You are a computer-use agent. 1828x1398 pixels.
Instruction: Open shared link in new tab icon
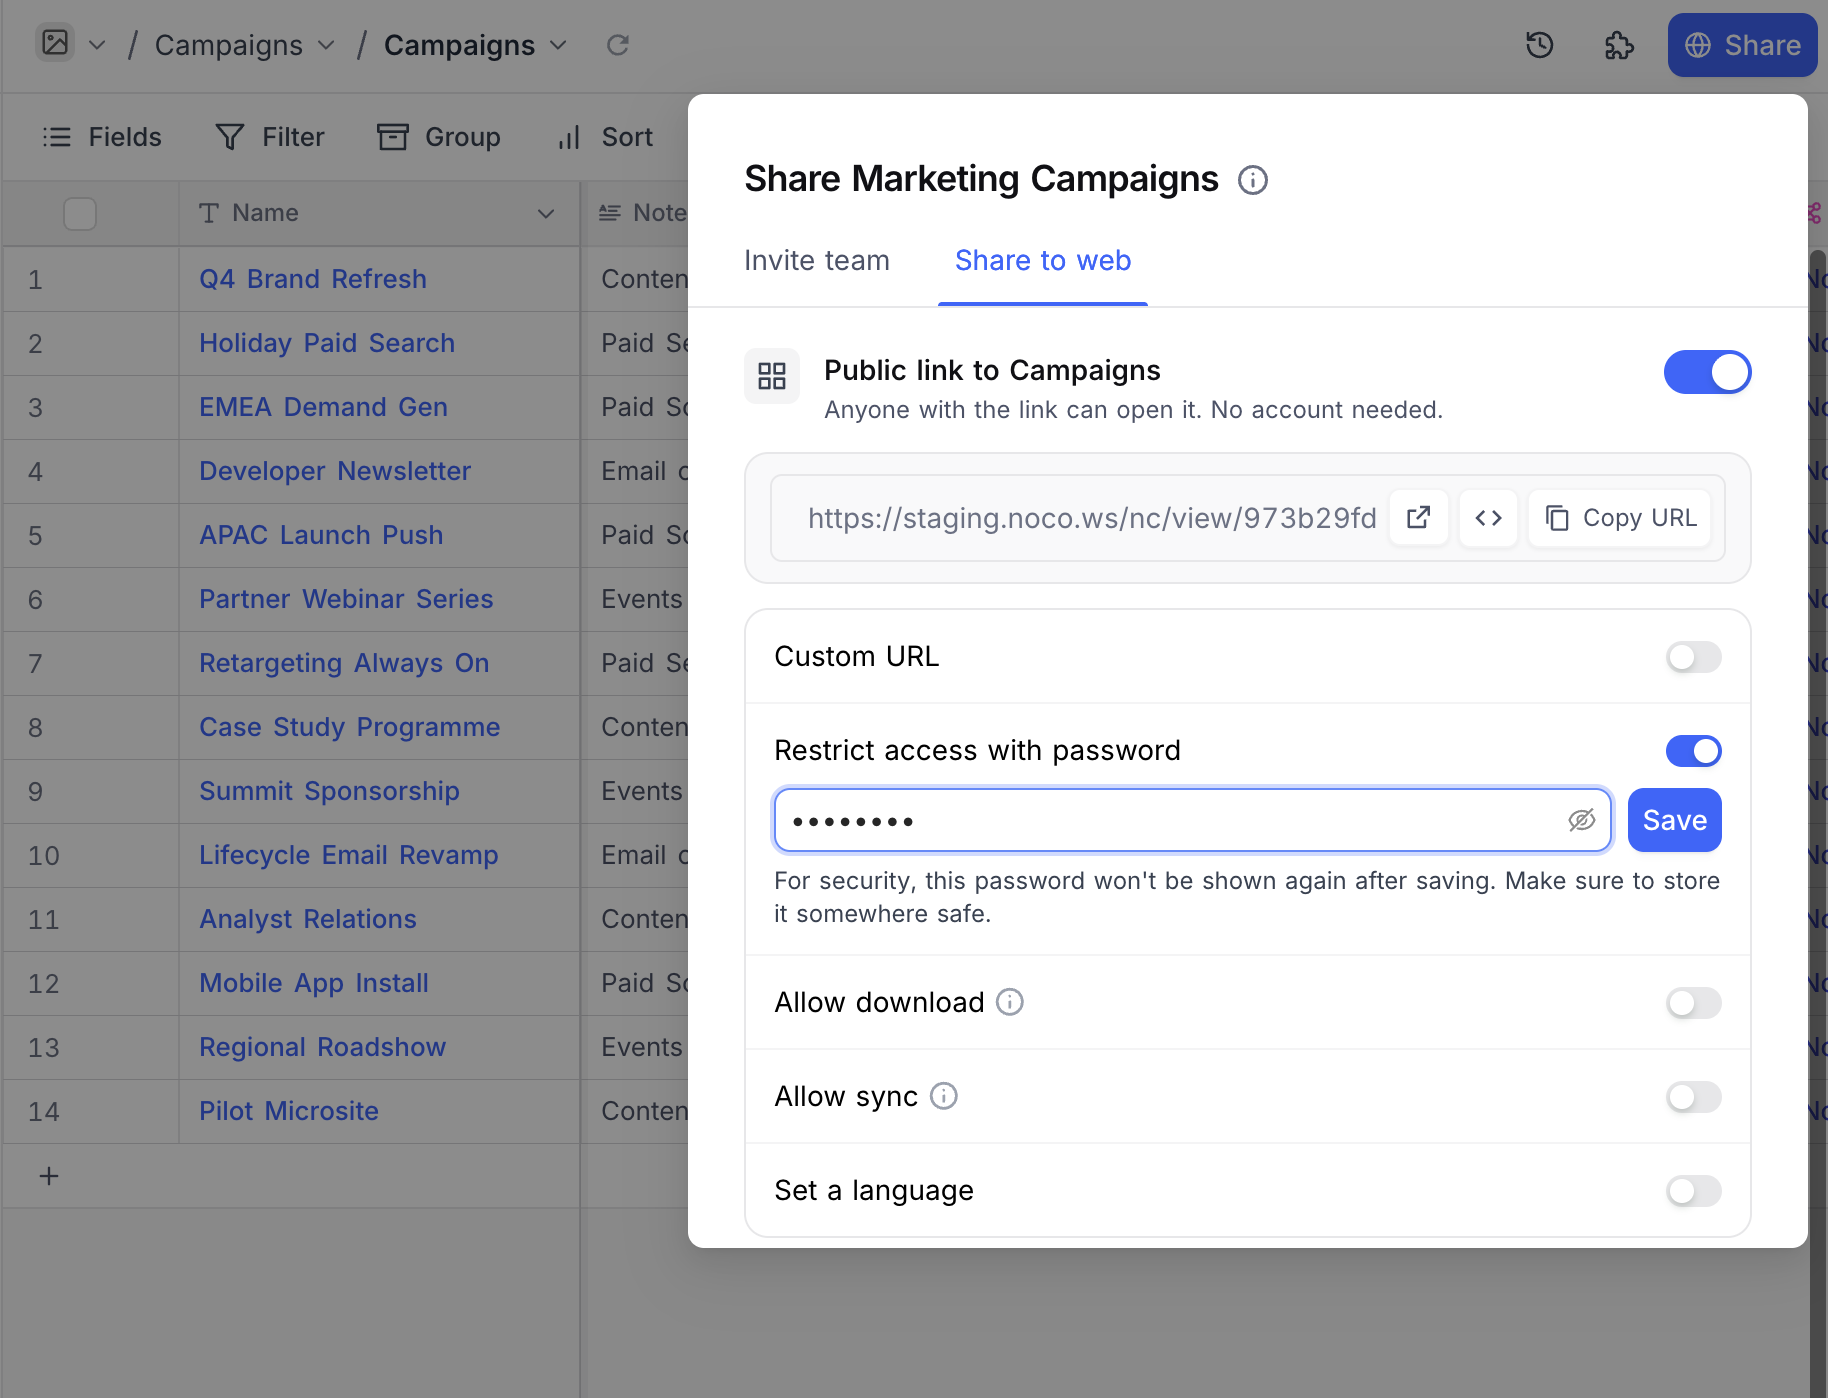point(1418,518)
